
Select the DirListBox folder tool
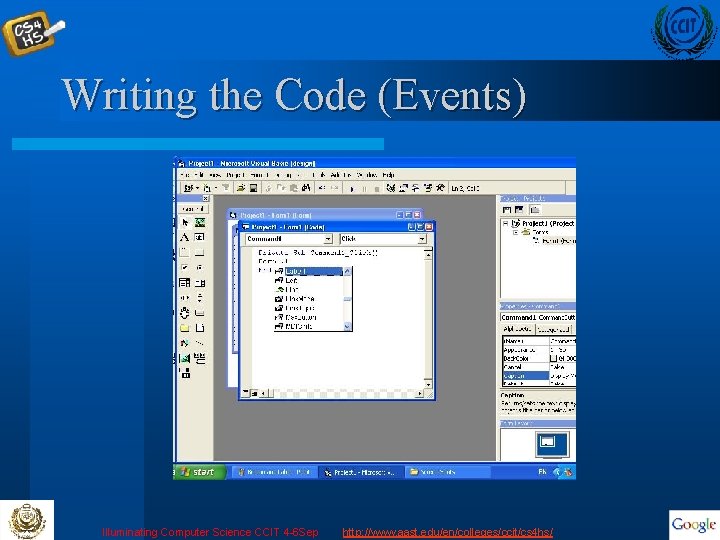[185, 328]
